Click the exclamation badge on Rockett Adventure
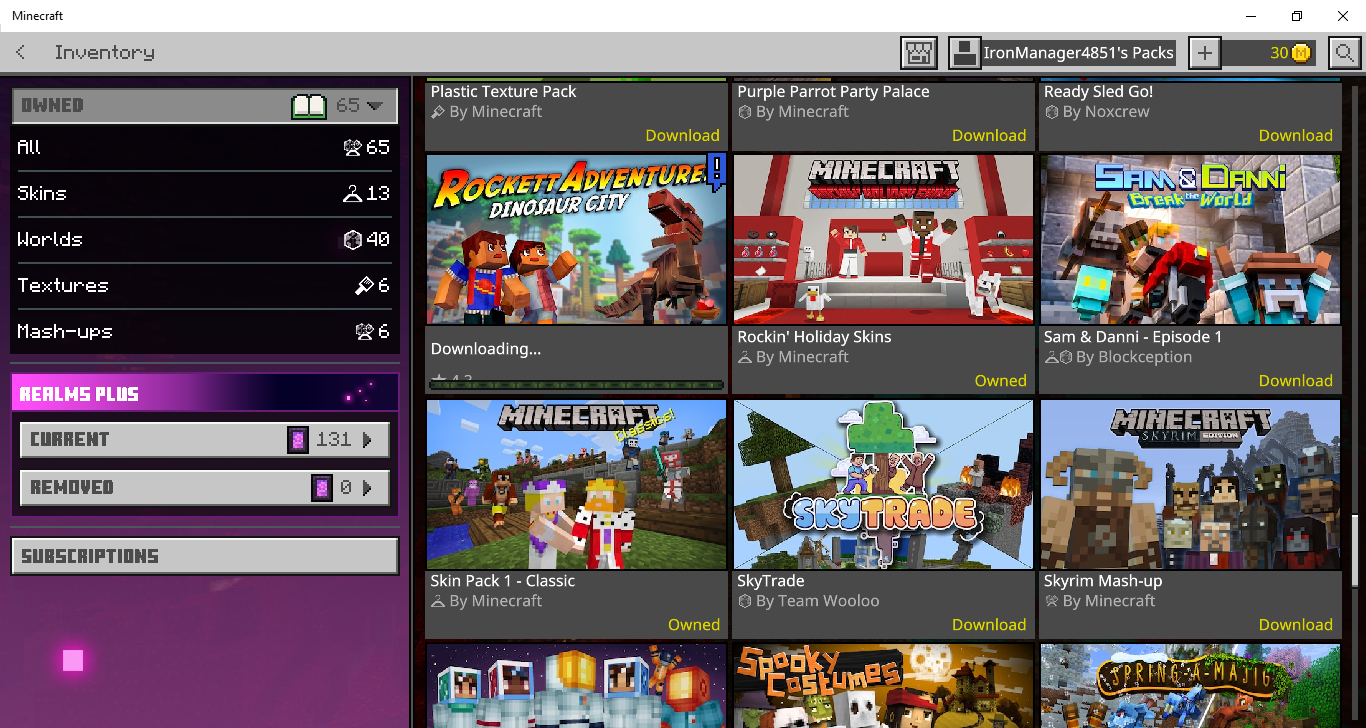 [x=716, y=171]
